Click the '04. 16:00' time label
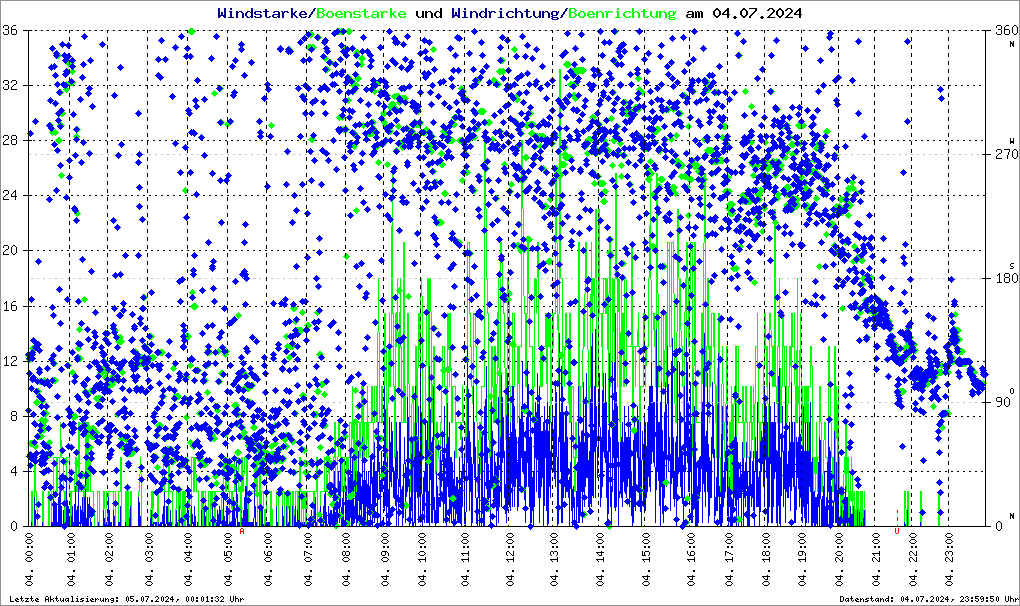The height and width of the screenshot is (606, 1020). 690,559
